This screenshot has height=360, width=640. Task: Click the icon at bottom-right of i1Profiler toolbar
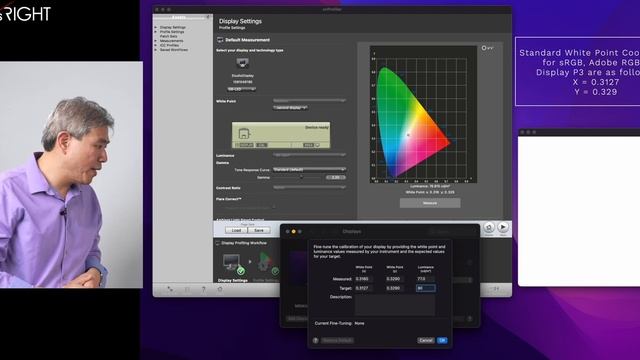tap(496, 289)
